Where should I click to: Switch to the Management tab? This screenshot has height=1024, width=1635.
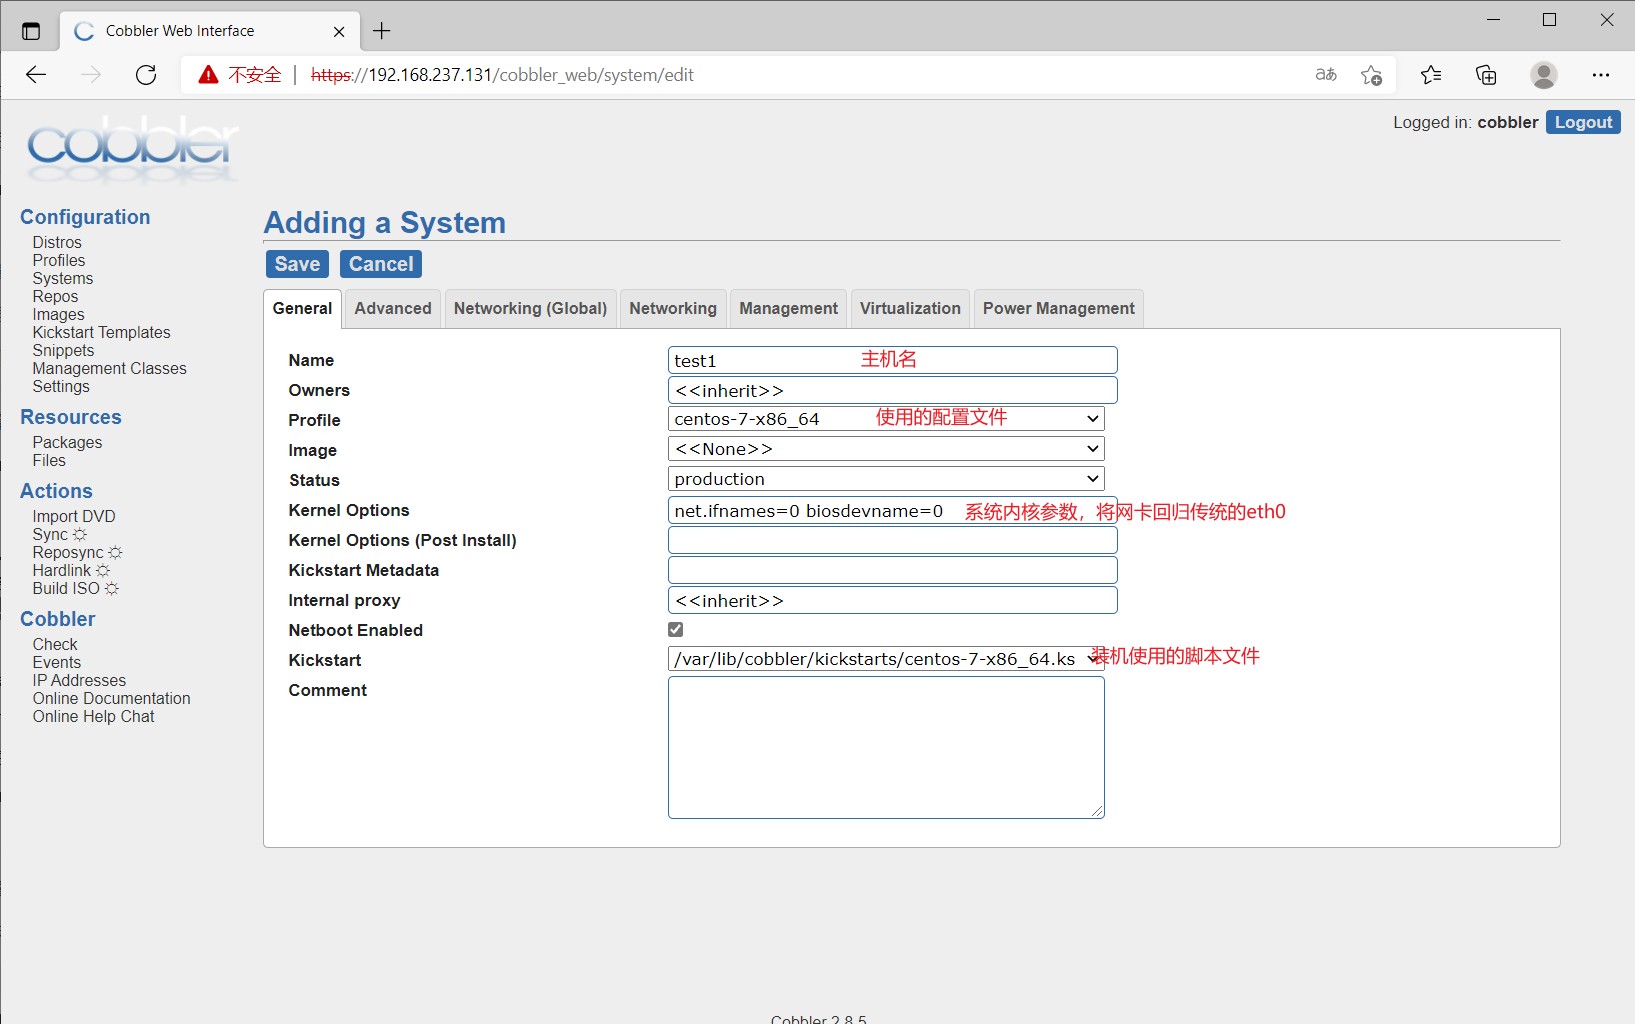point(789,309)
